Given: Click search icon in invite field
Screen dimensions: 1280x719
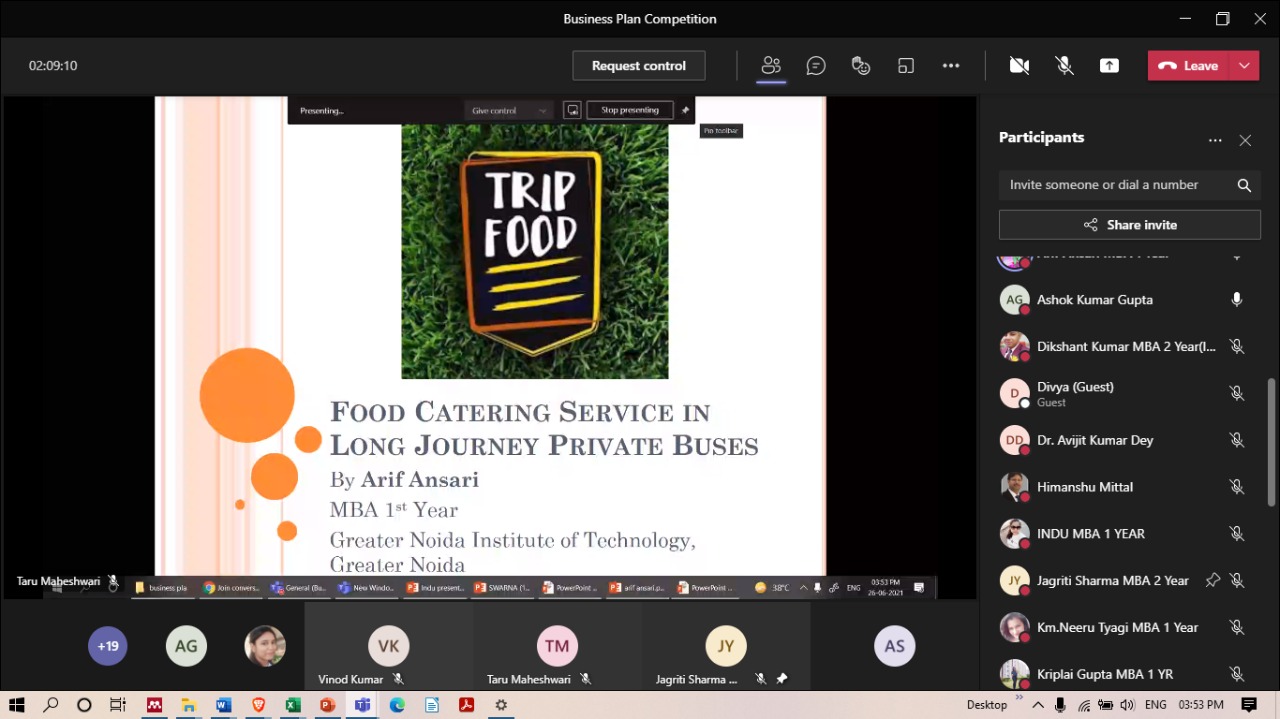Looking at the screenshot, I should (x=1244, y=185).
